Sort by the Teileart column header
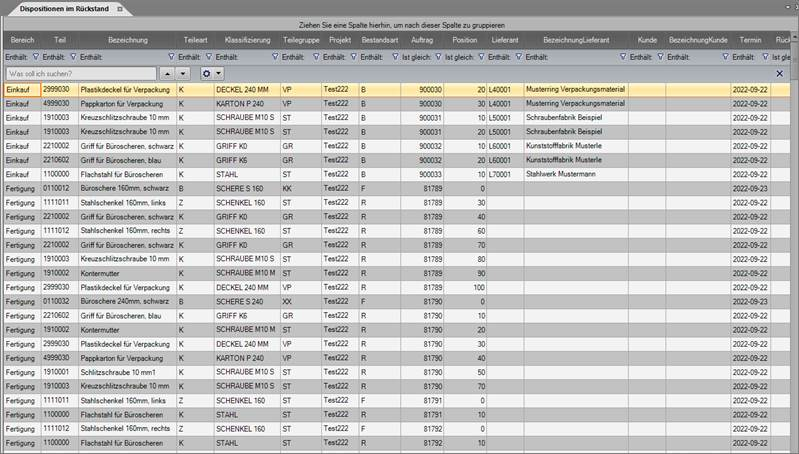 (x=195, y=40)
